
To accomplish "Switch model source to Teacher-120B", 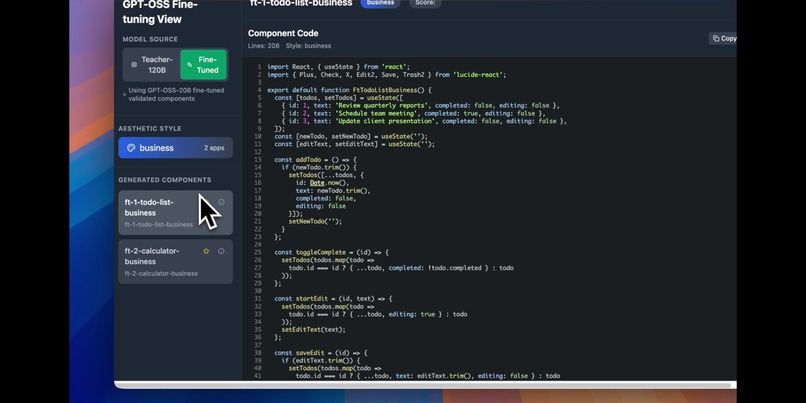I will (x=152, y=65).
